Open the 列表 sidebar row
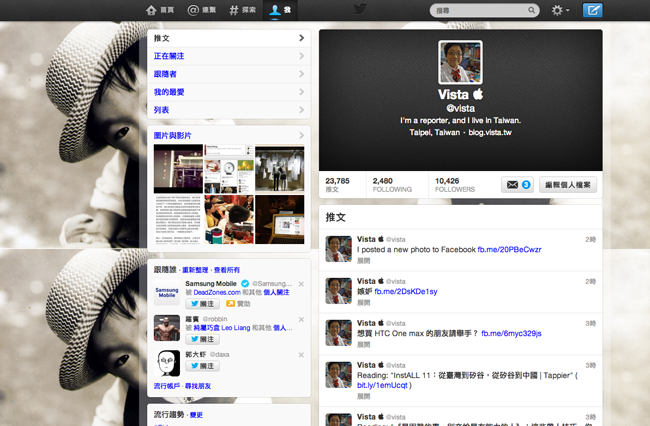Screen dimensions: 650x426 click(229, 110)
